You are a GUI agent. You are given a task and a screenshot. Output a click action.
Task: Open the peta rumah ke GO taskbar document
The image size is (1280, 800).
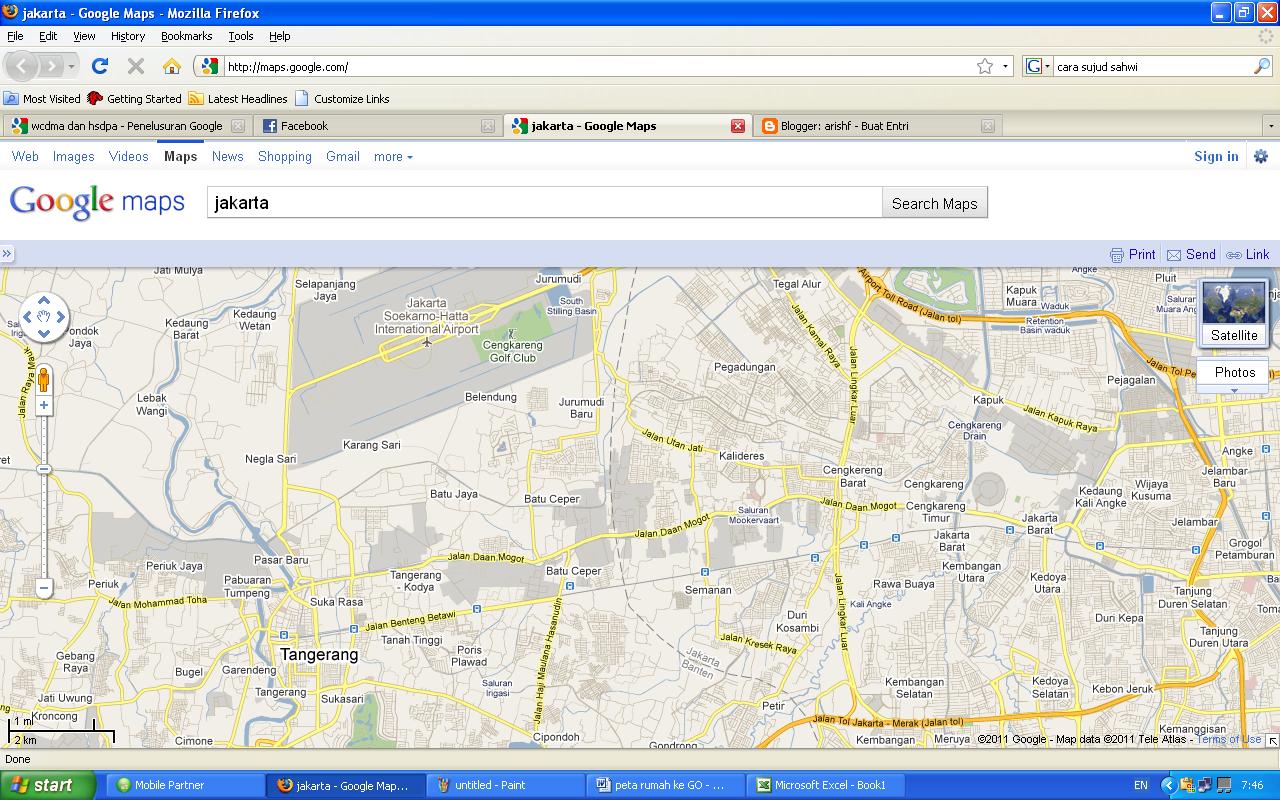click(x=665, y=785)
